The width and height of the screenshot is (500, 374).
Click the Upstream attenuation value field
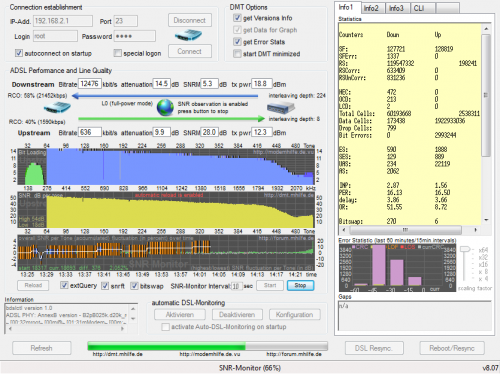(162, 132)
